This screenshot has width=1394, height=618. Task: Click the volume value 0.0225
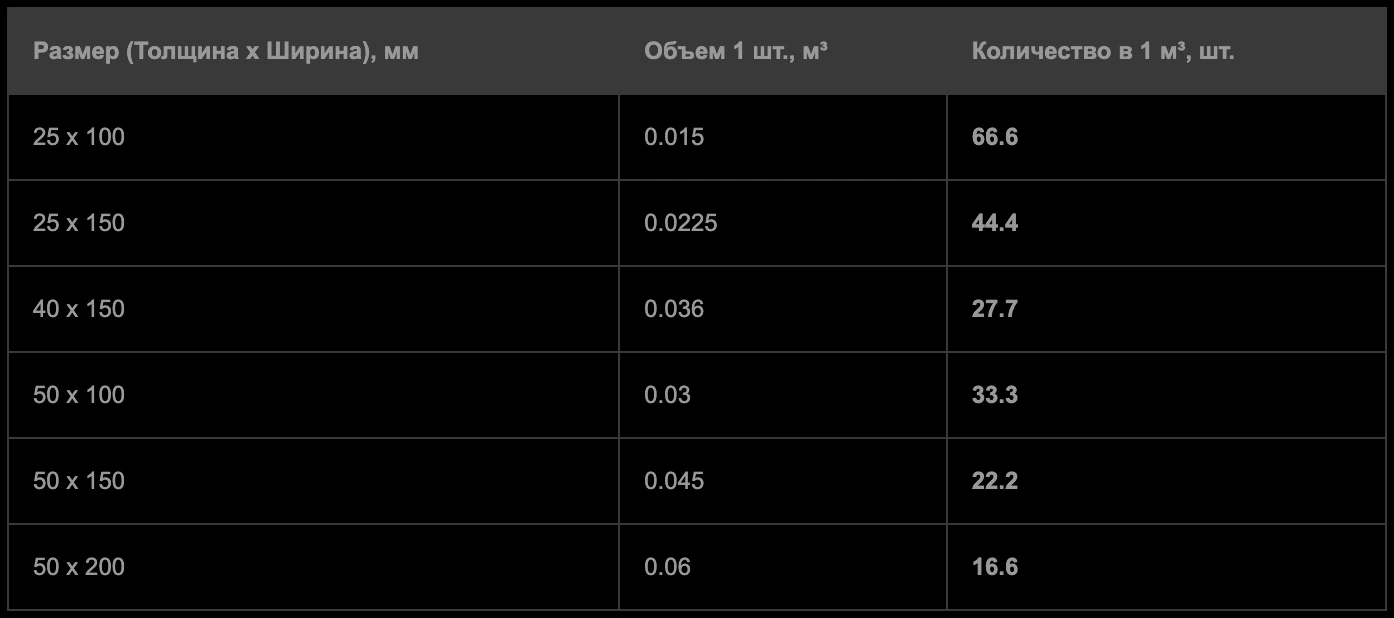pos(681,223)
